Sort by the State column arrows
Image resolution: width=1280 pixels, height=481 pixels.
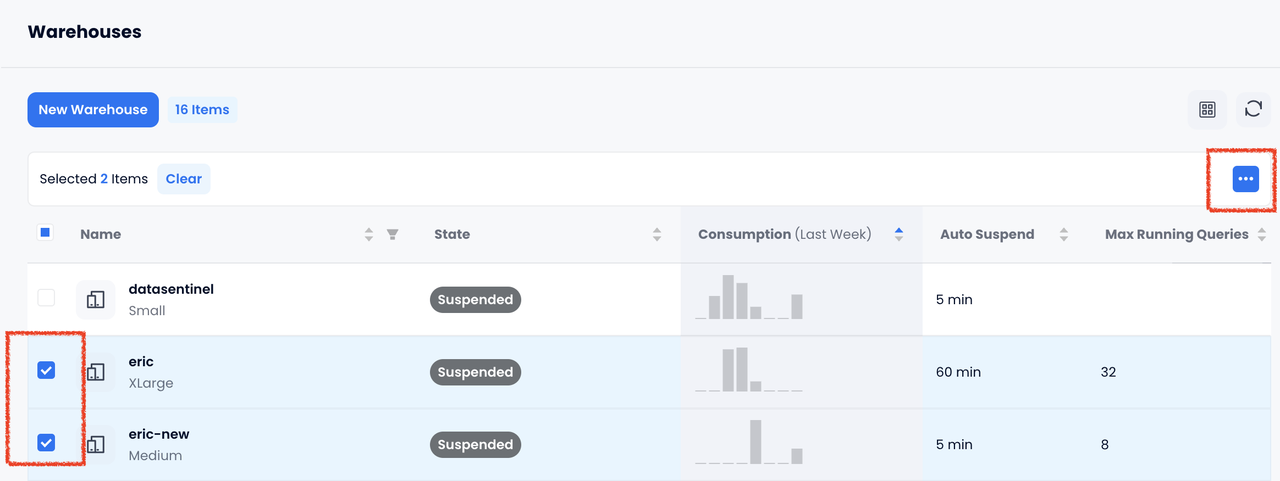[x=657, y=235]
